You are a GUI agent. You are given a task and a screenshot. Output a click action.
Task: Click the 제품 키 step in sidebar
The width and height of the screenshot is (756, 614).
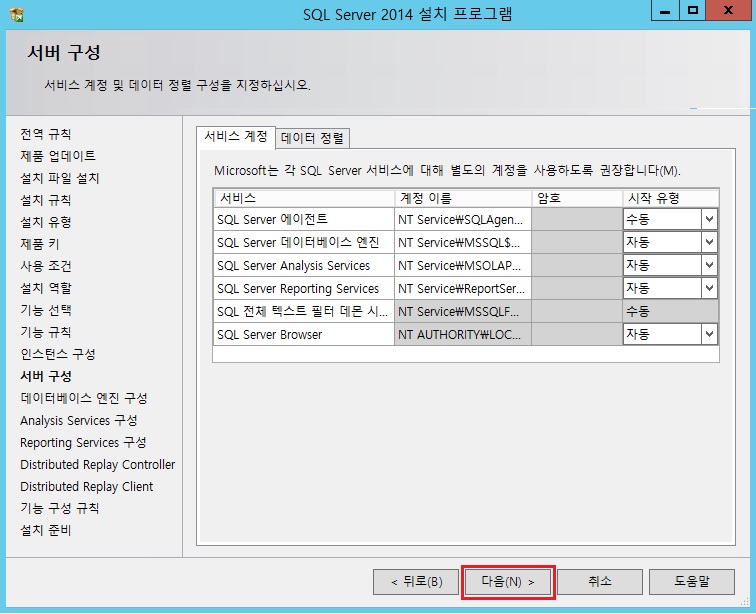(x=40, y=244)
